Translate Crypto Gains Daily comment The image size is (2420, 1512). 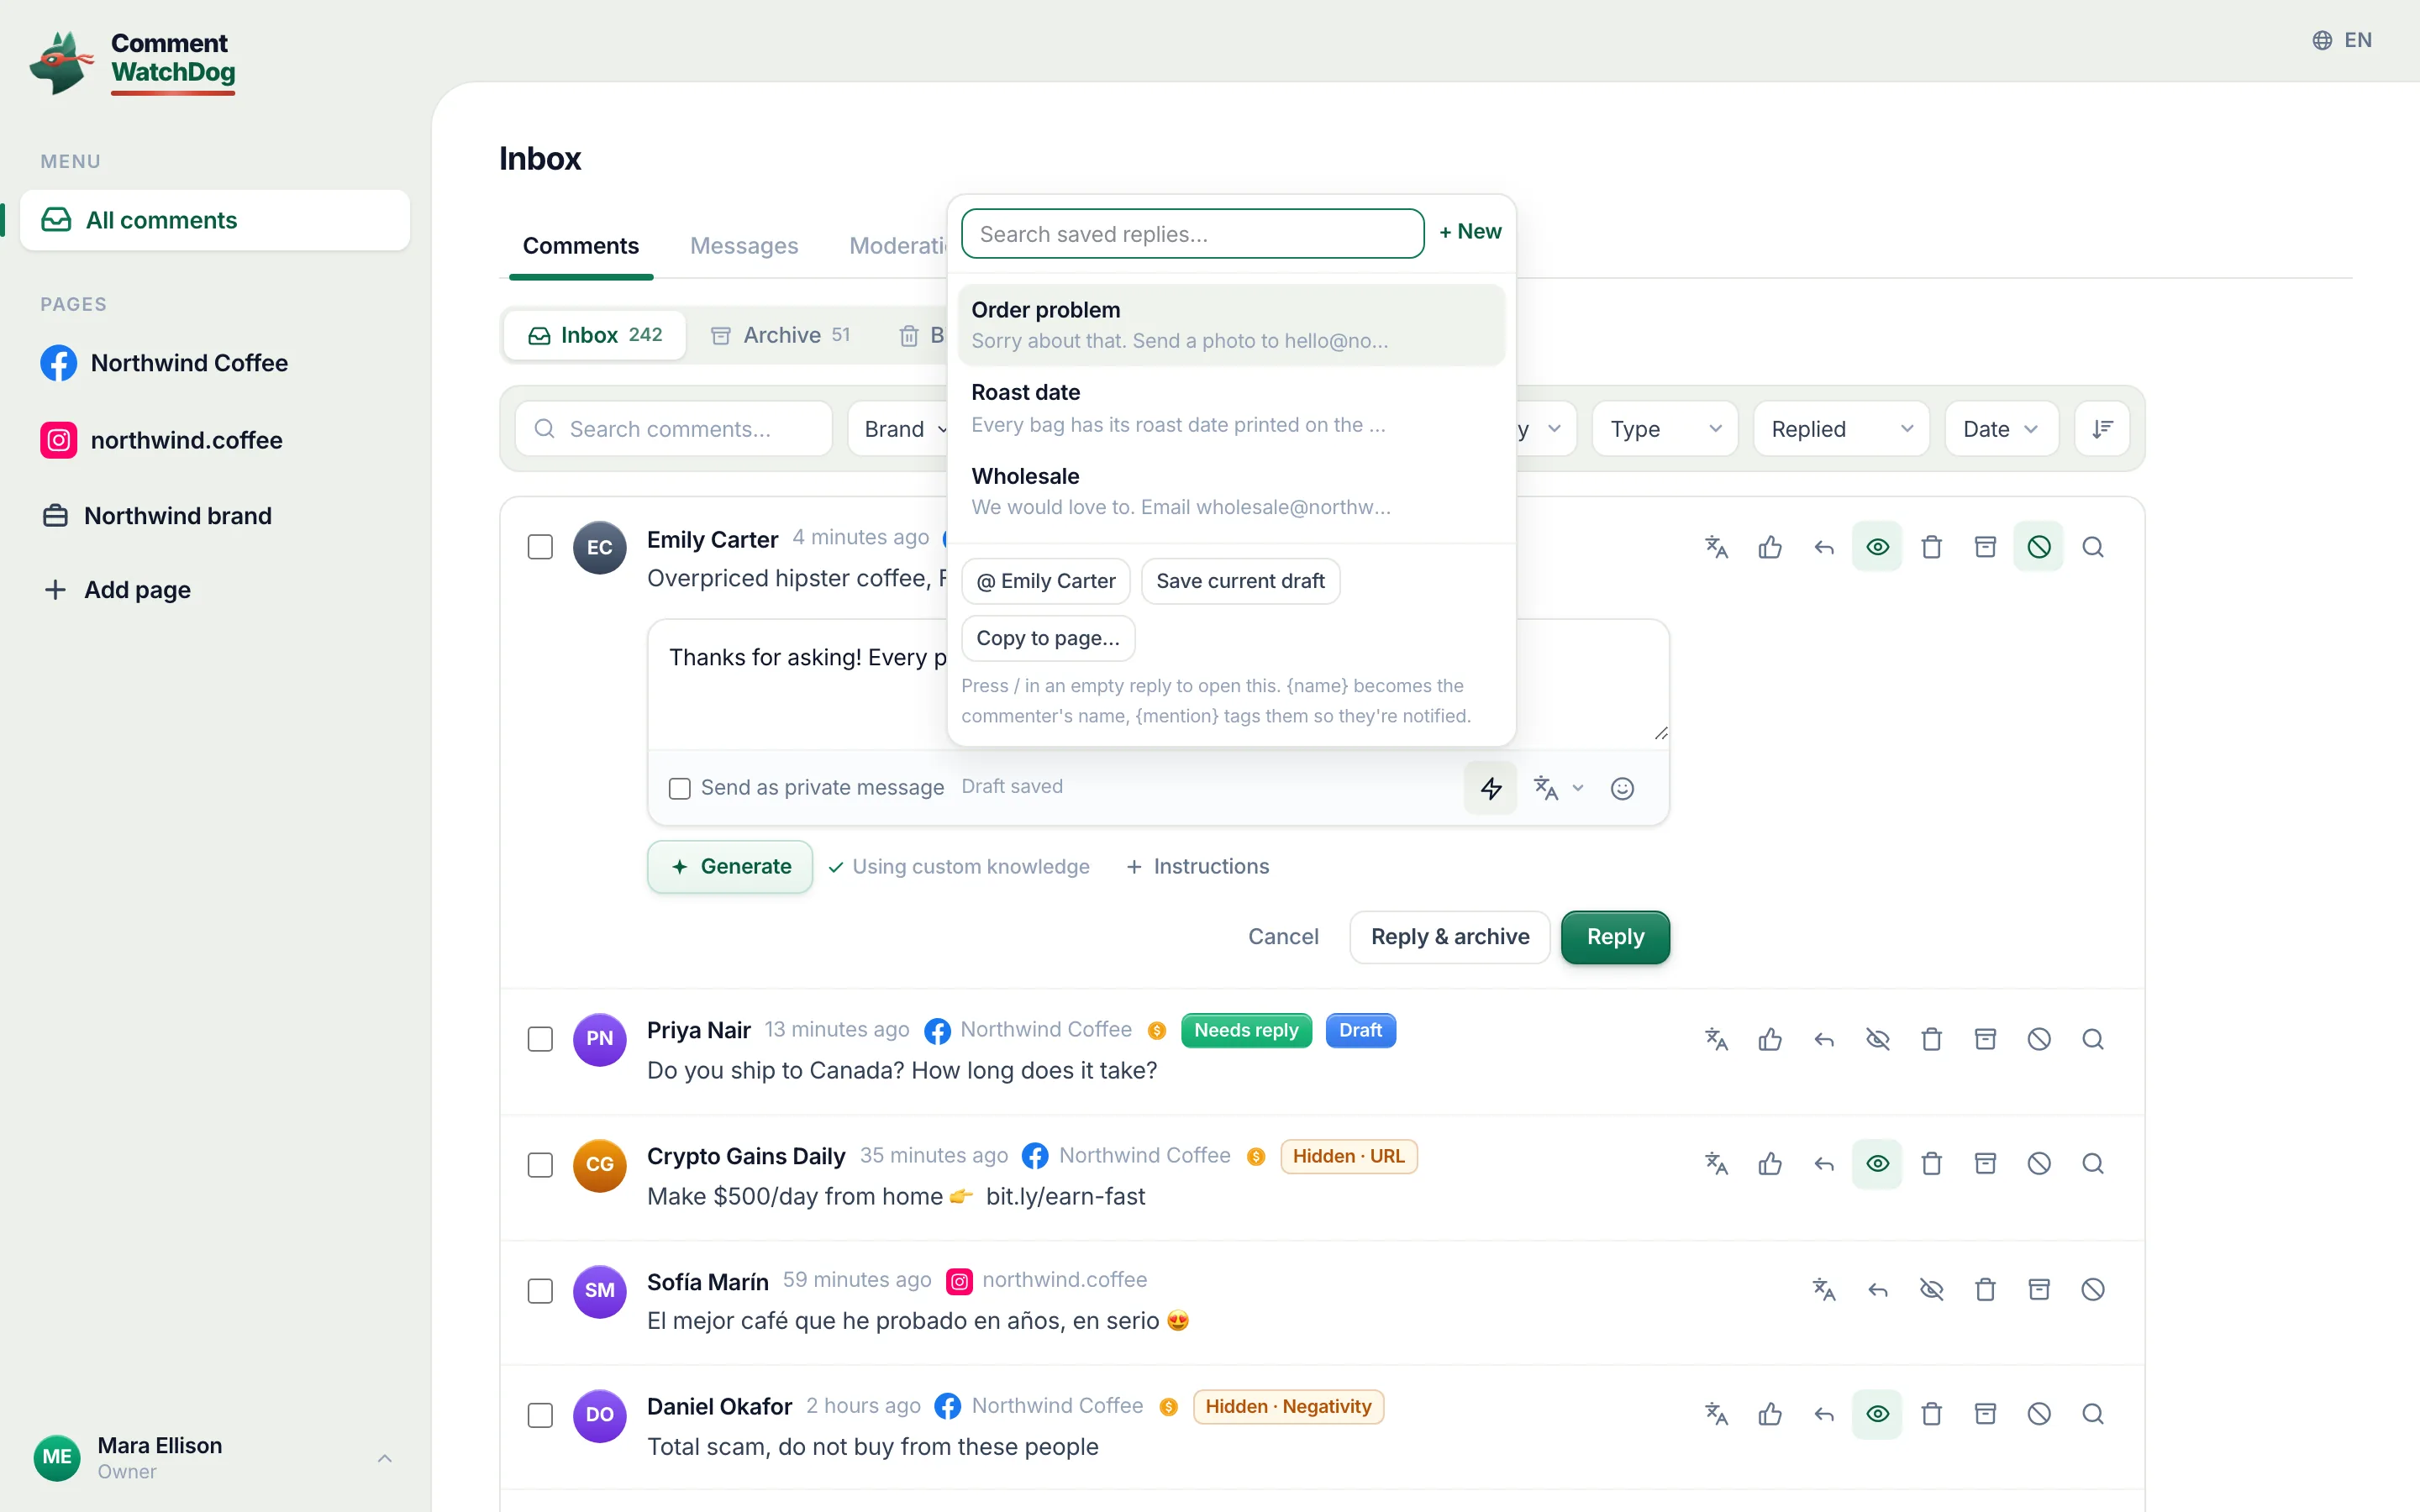[1716, 1164]
